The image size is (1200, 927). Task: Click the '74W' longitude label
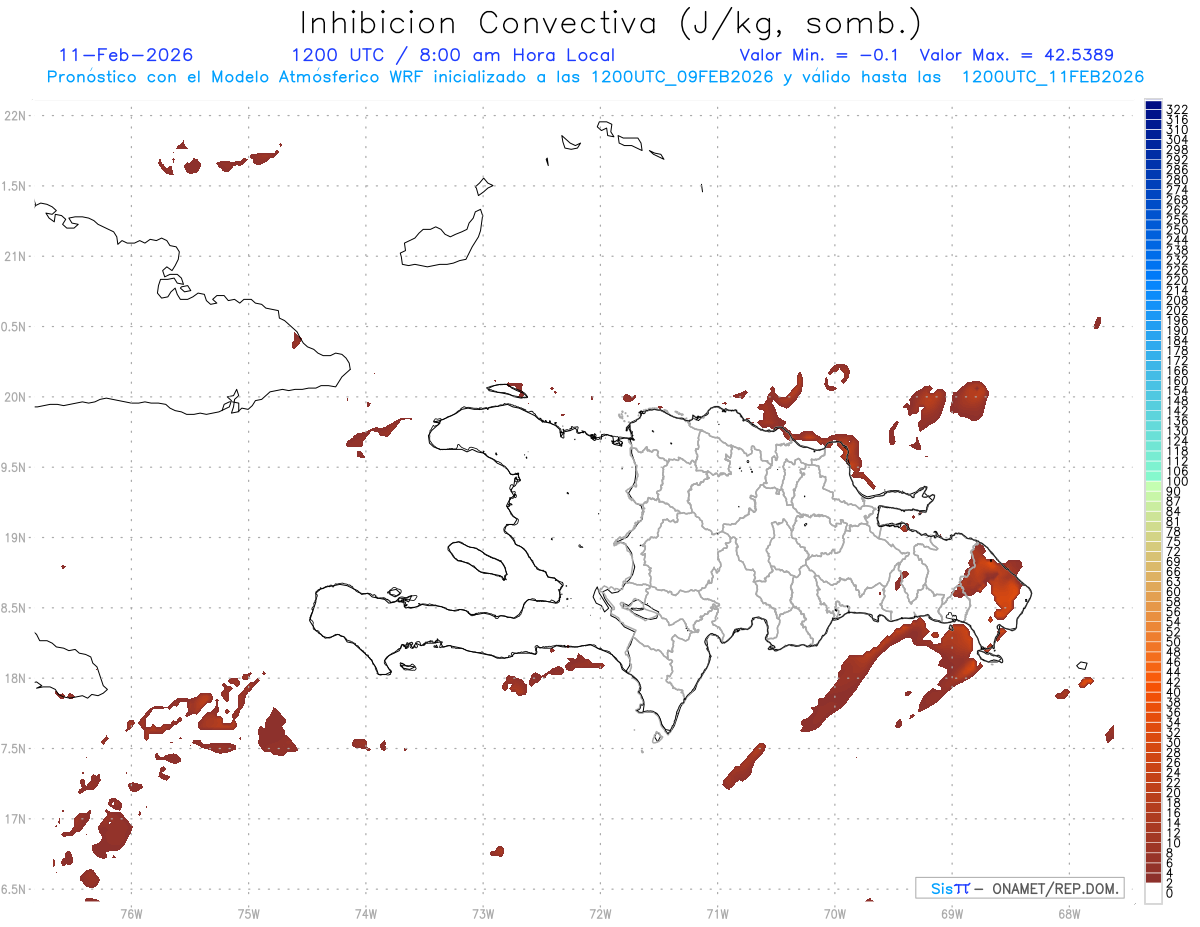(366, 912)
